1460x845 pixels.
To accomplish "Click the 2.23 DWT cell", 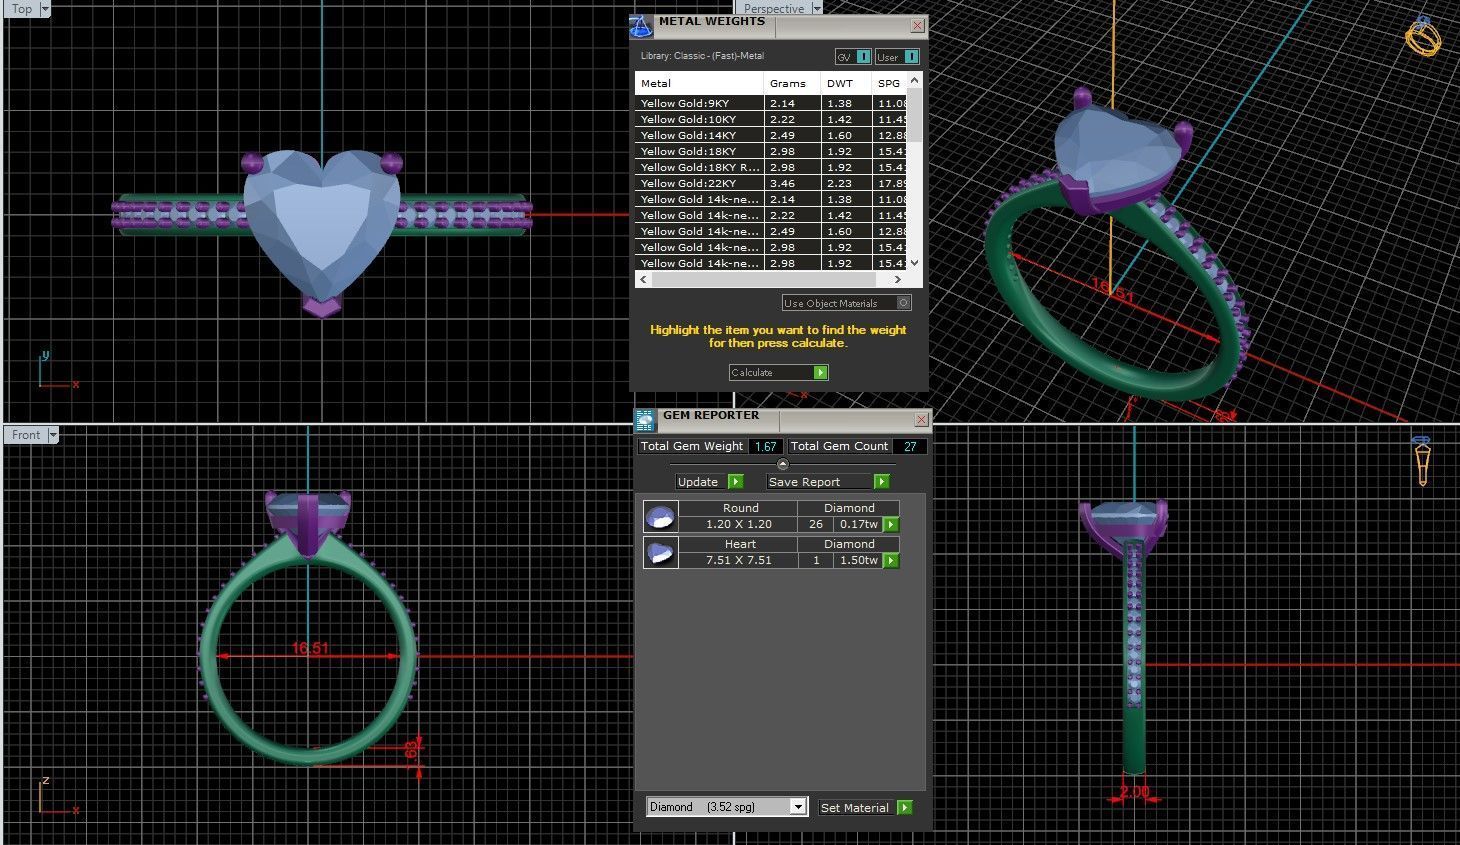I will [846, 183].
